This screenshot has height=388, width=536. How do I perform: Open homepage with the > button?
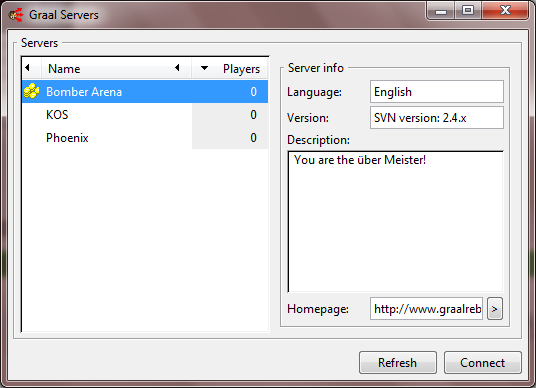[x=495, y=309]
